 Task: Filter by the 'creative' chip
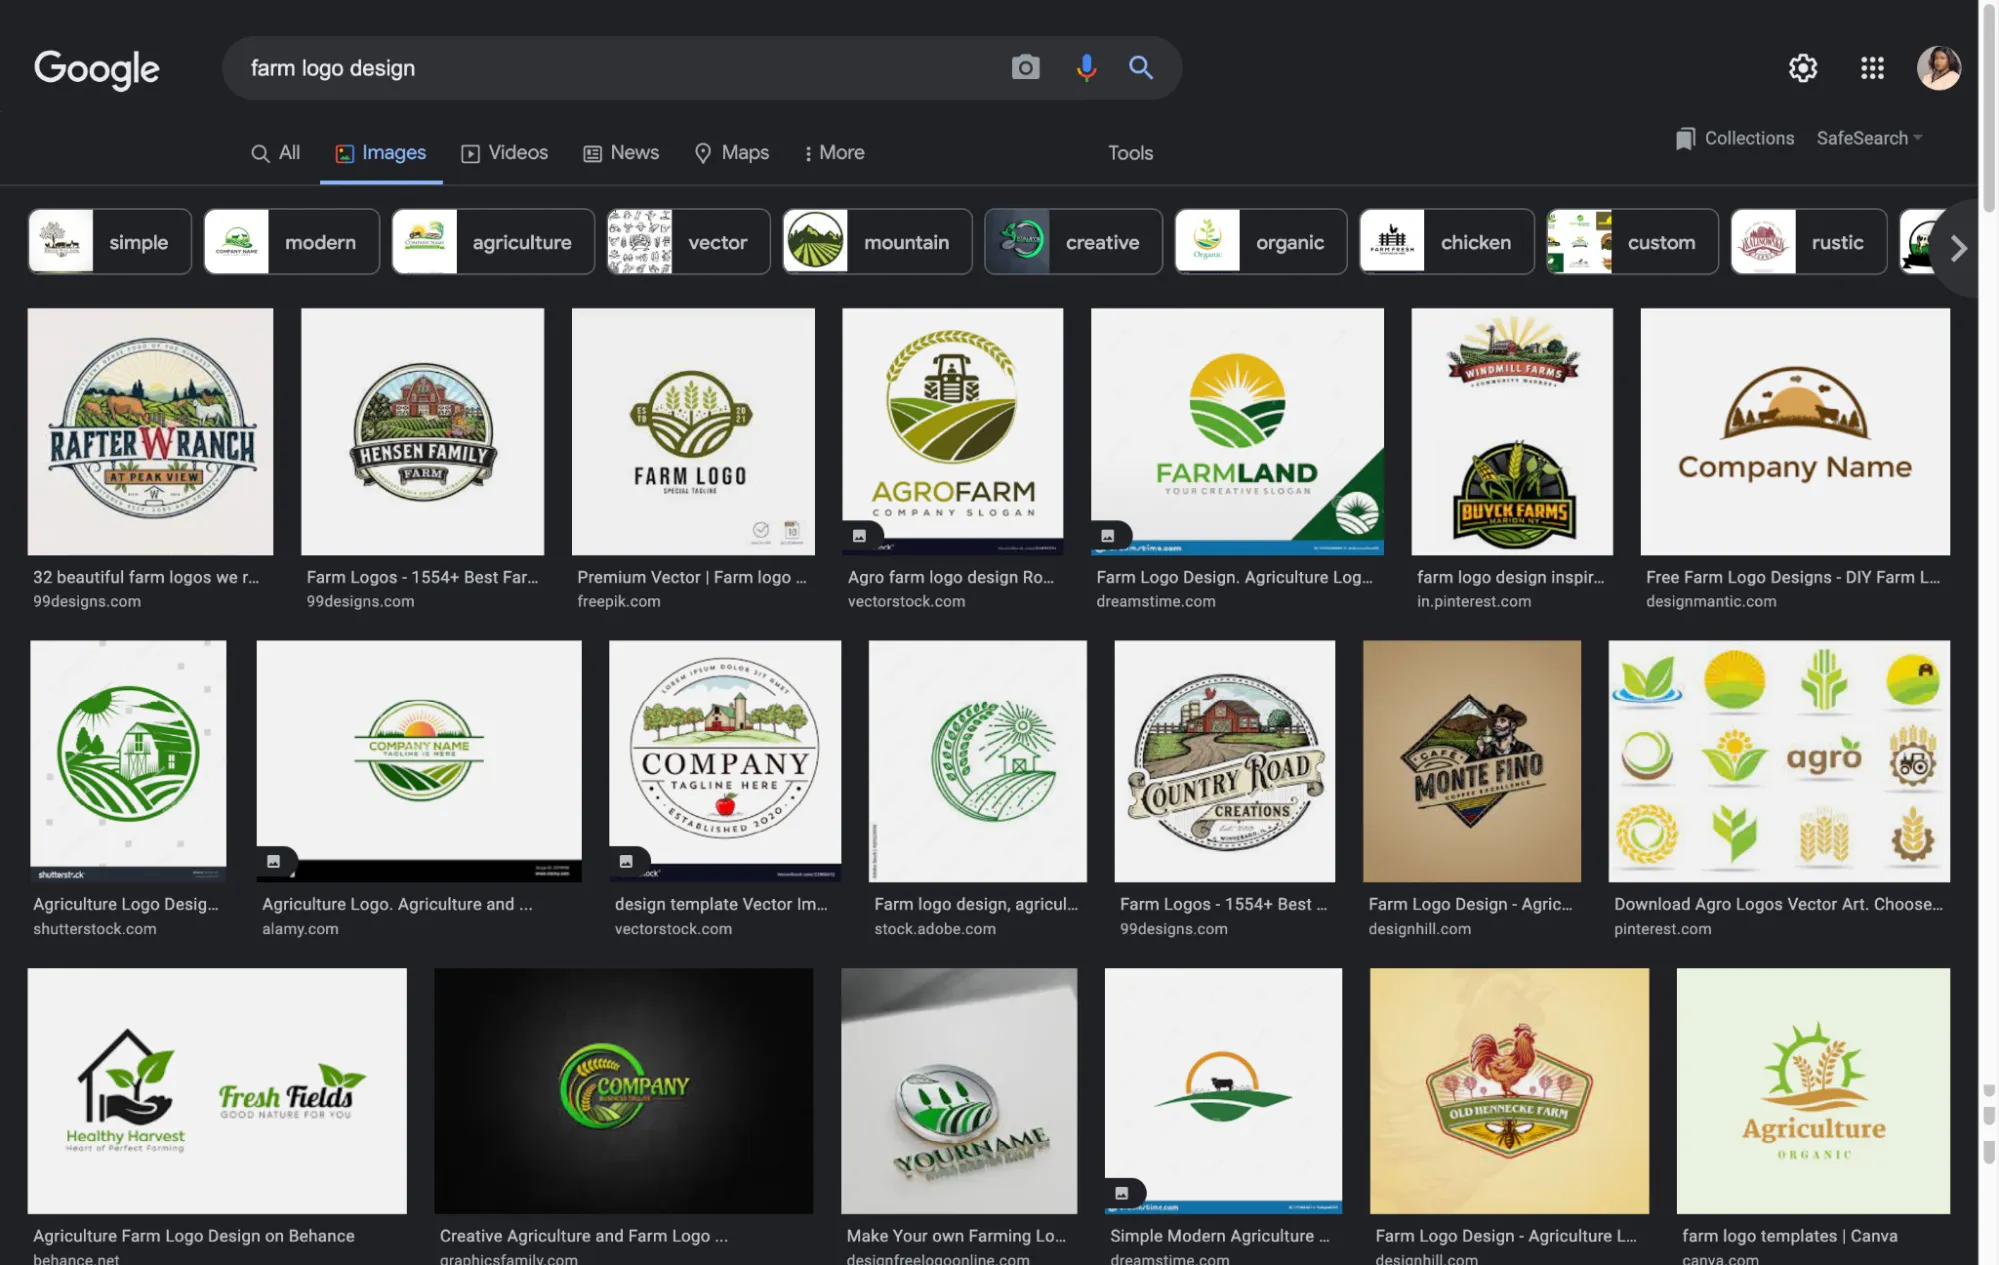pyautogui.click(x=1073, y=242)
